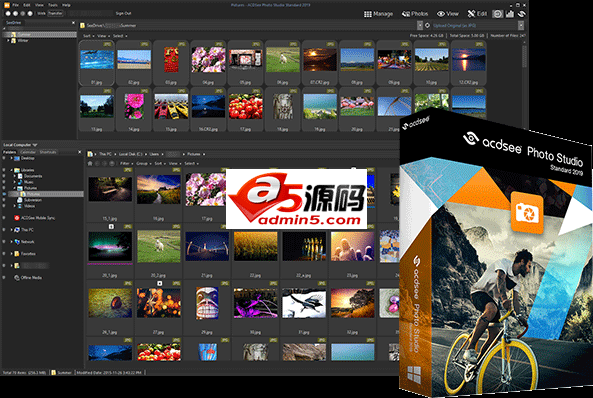Viewport: 593px width, 398px height.
Task: Select the Web mode label
Action: tap(42, 13)
